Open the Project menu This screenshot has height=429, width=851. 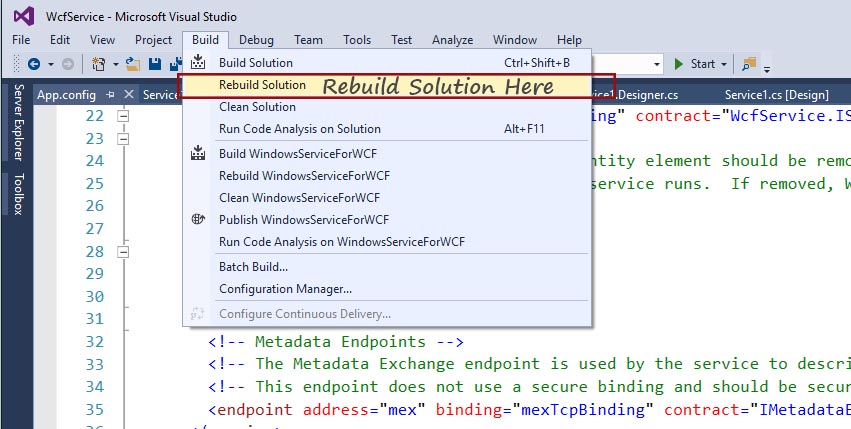coord(153,40)
